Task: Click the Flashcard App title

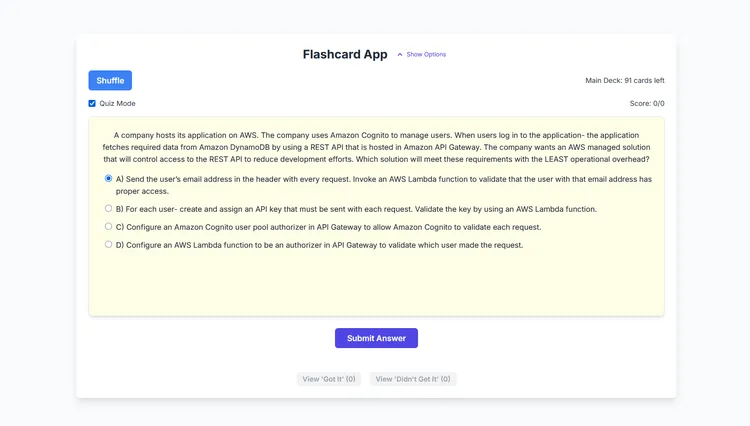Action: point(345,55)
